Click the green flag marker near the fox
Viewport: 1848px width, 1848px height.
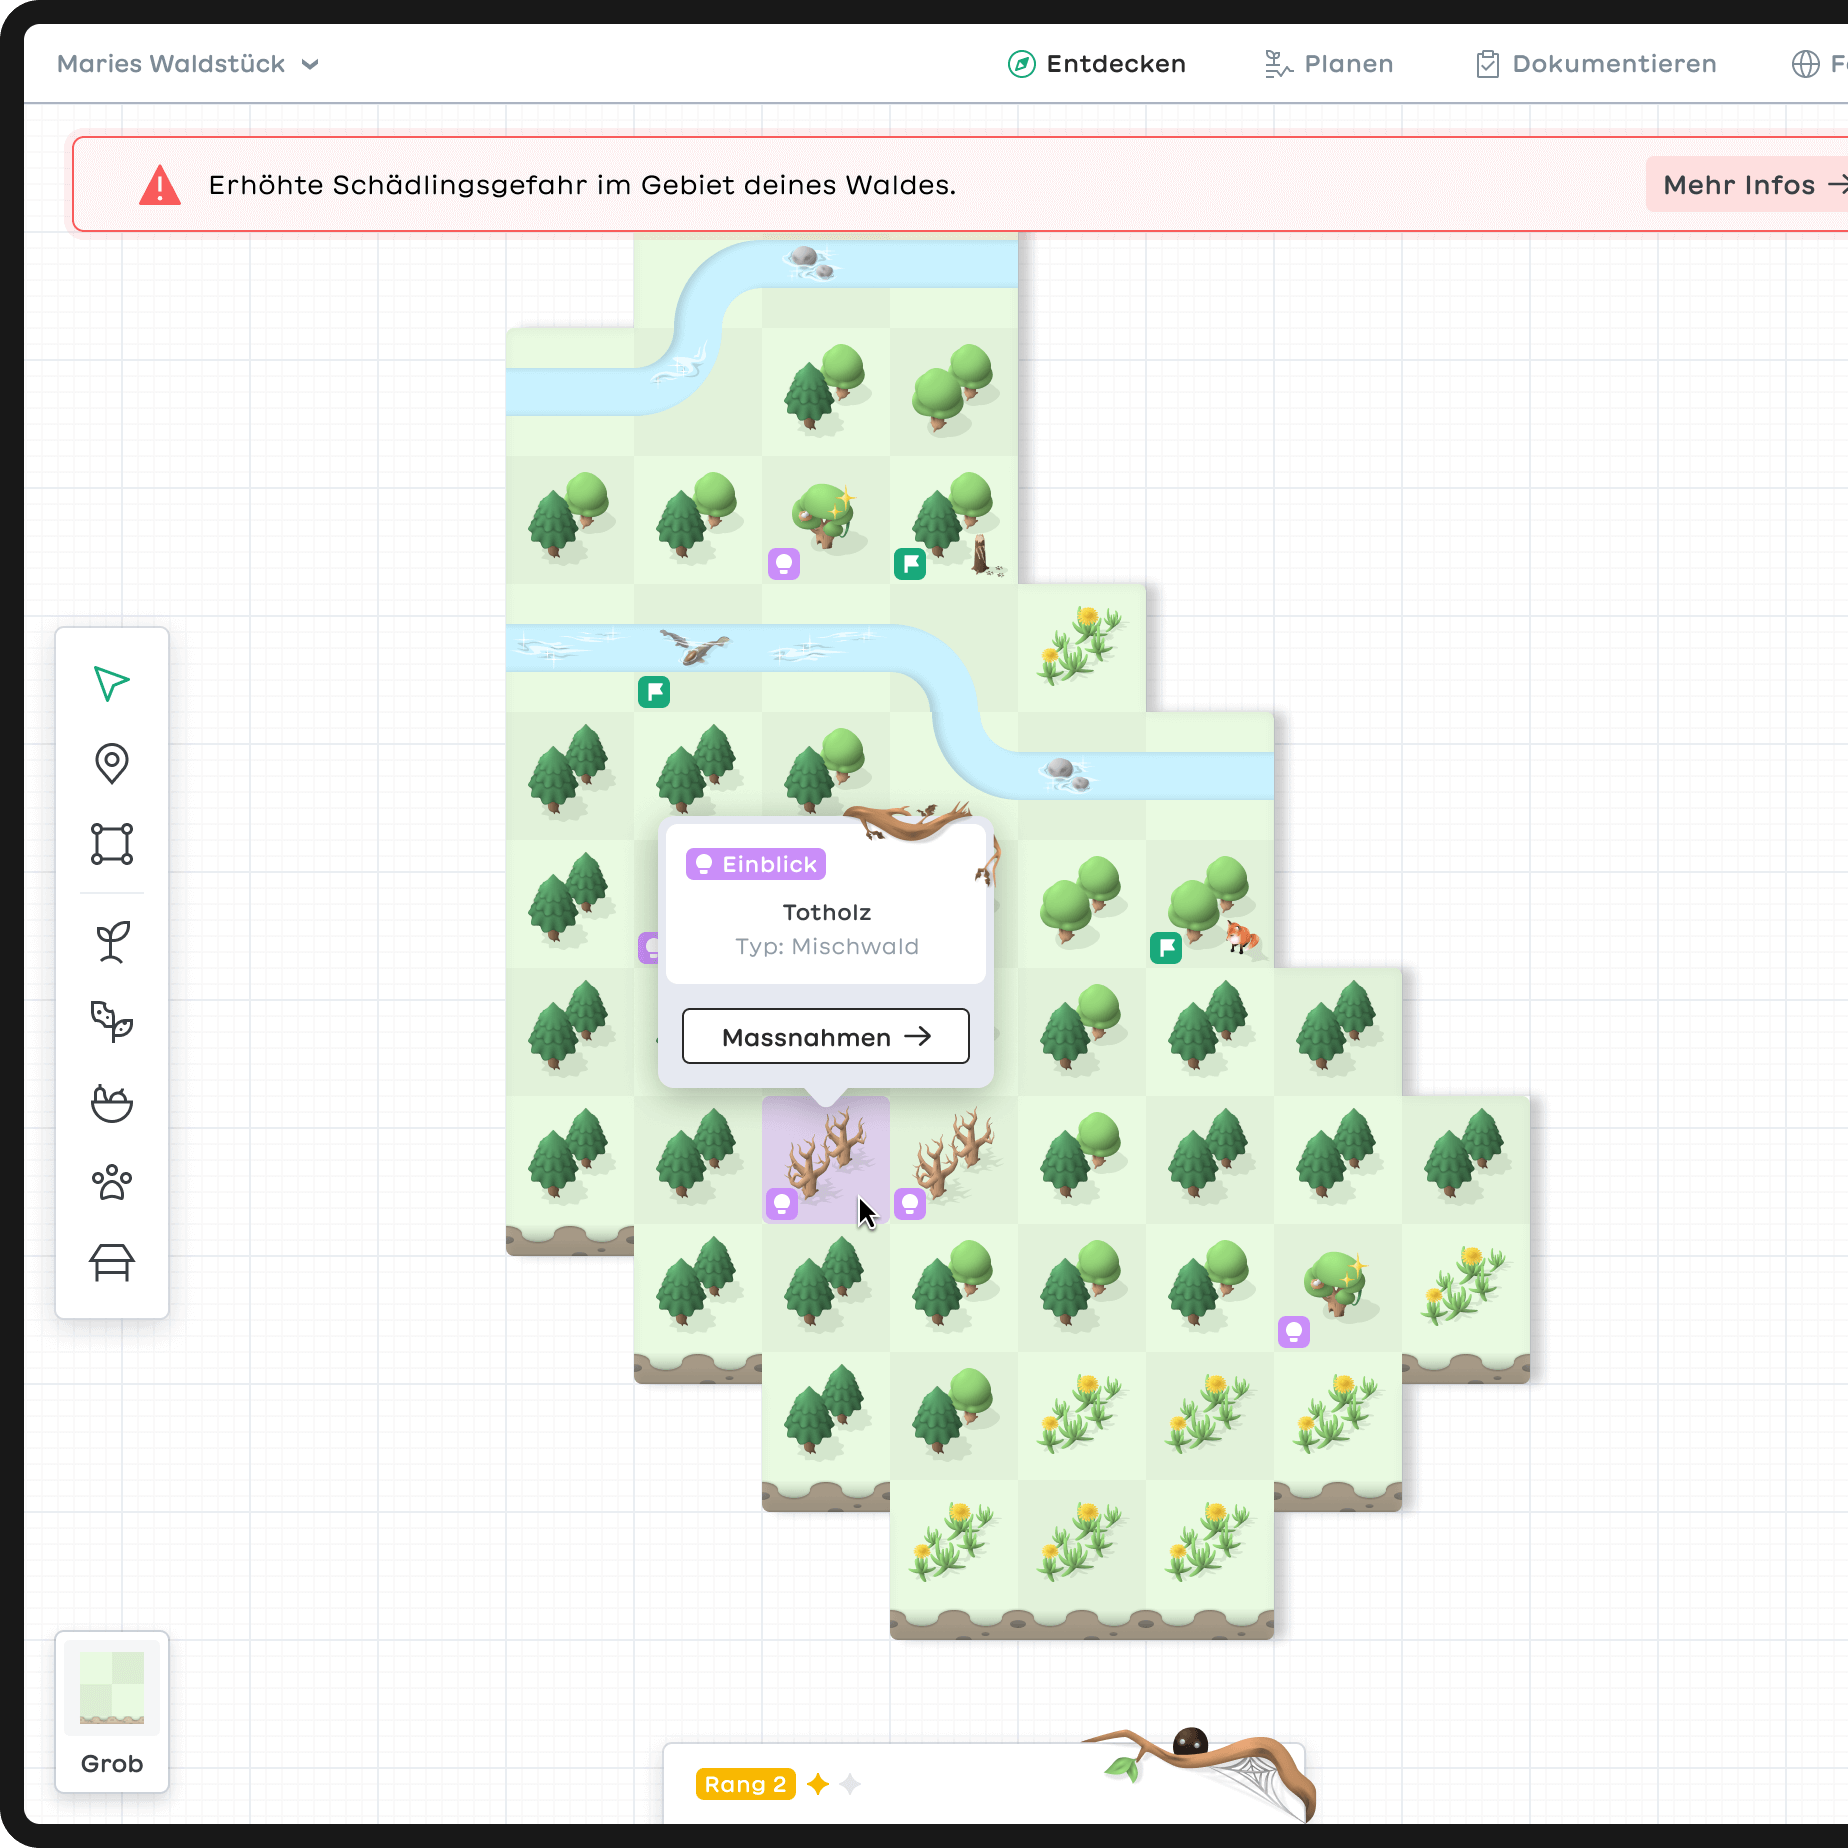click(x=1166, y=948)
